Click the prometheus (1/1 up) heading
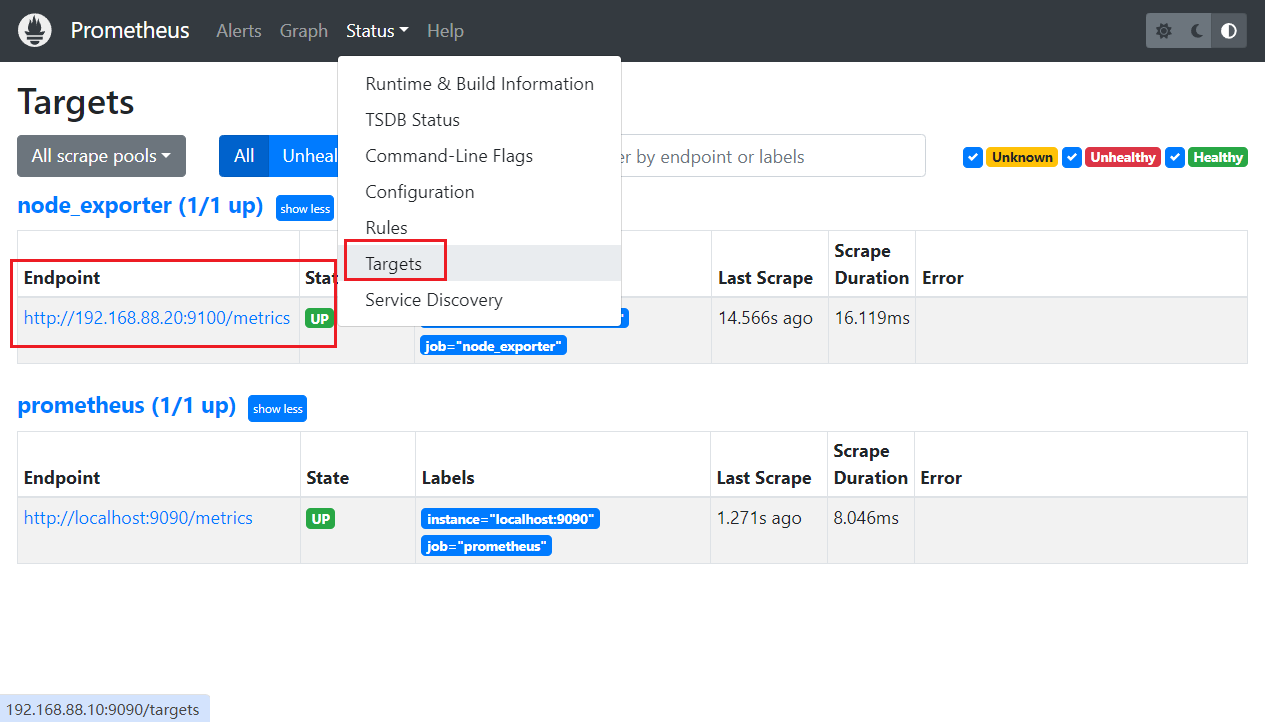Viewport: 1265px width, 722px height. [127, 406]
